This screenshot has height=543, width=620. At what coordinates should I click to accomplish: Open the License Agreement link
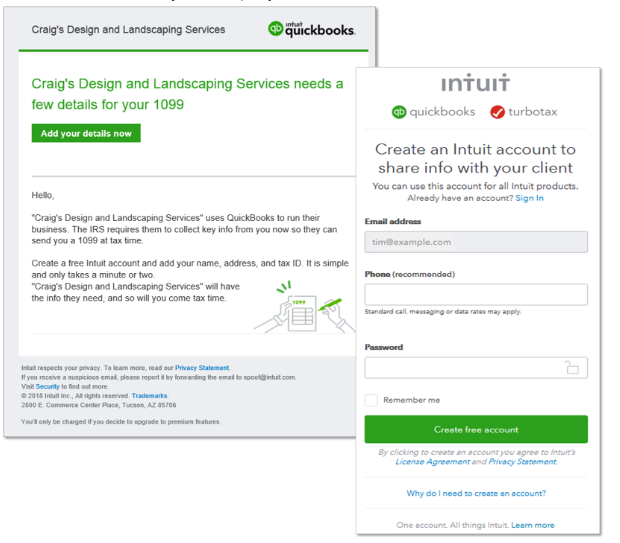click(x=433, y=462)
